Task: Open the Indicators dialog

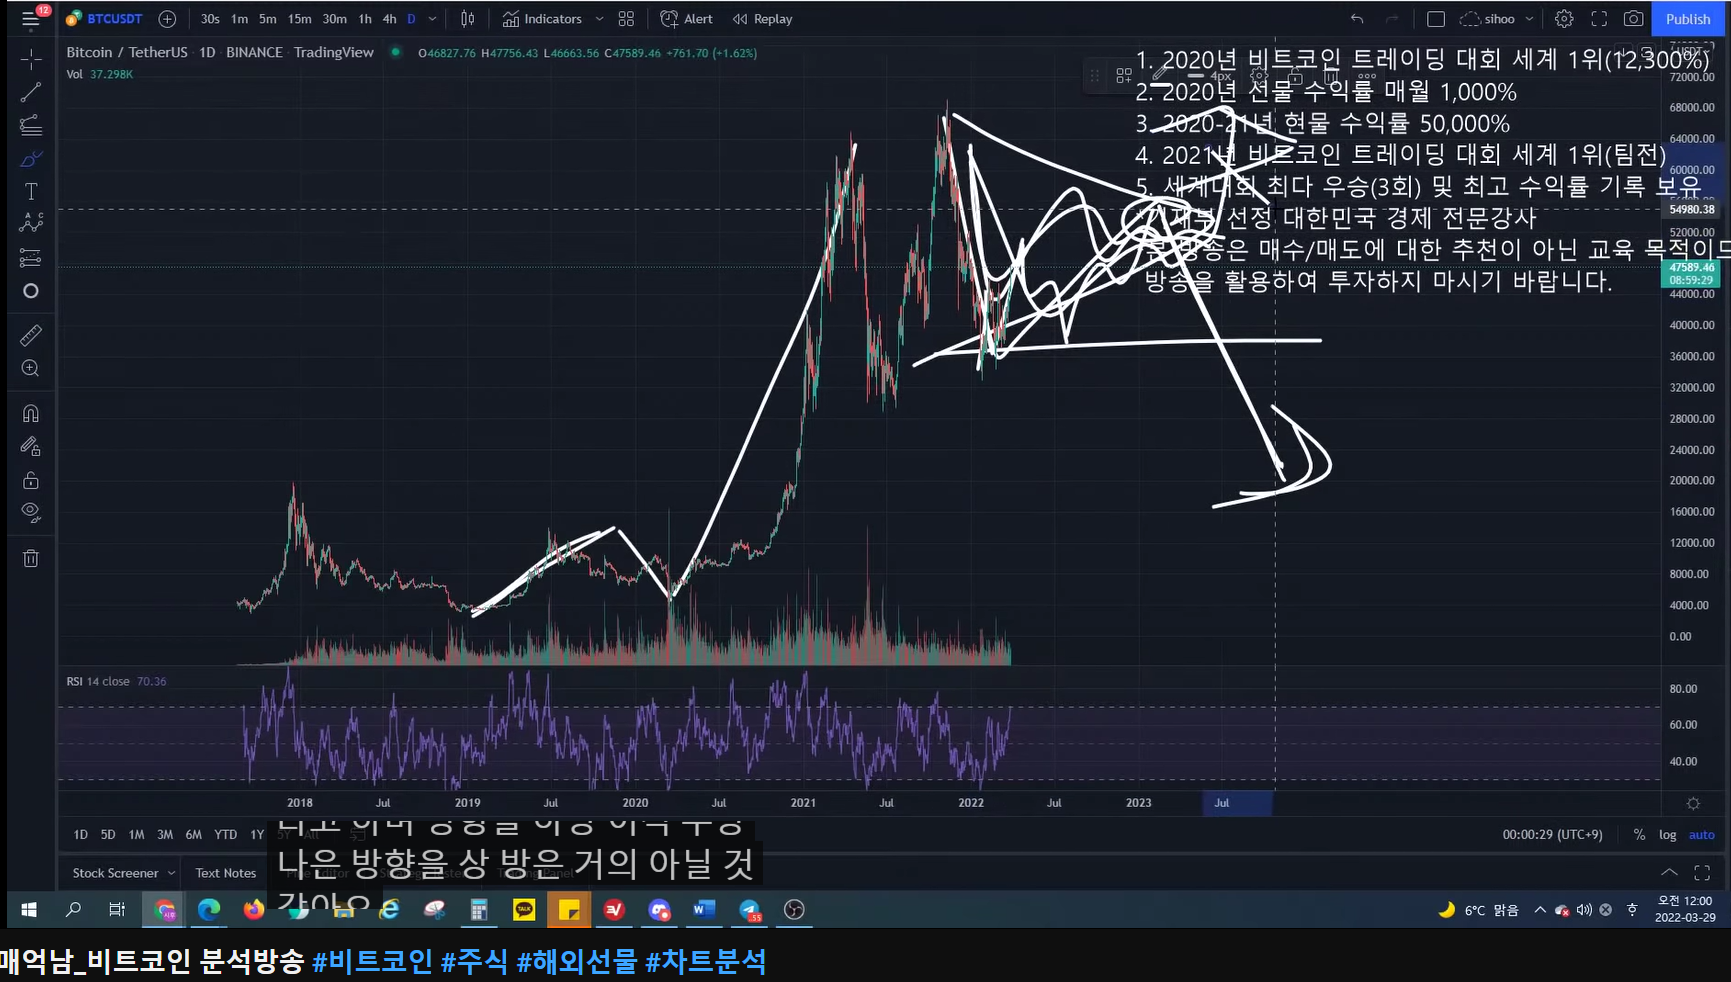Action: [x=542, y=19]
